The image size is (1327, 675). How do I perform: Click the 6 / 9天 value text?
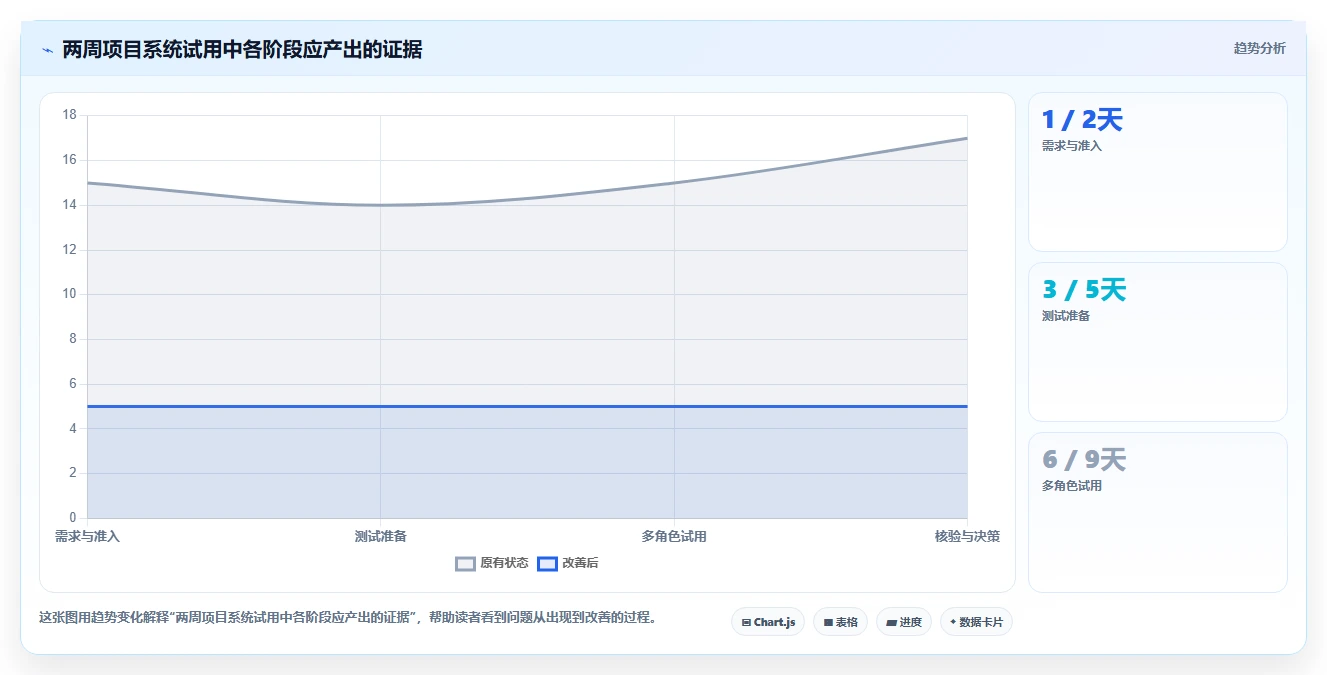1084,460
